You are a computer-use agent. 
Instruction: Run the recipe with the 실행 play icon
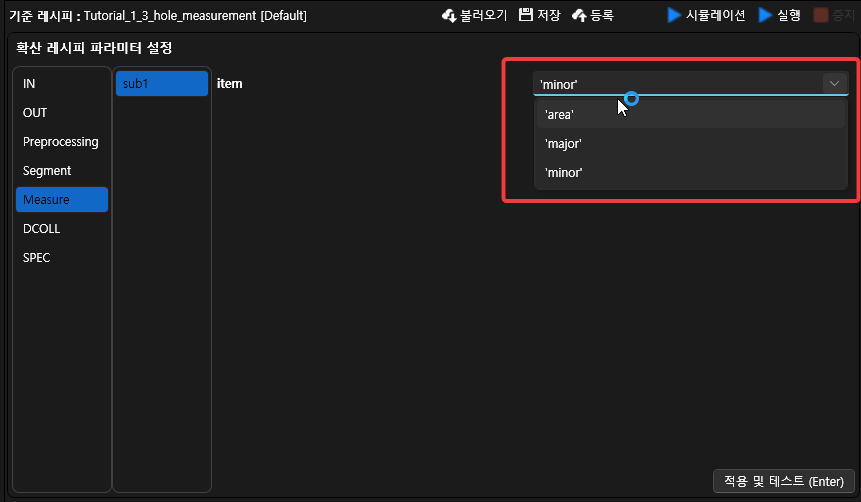point(766,16)
